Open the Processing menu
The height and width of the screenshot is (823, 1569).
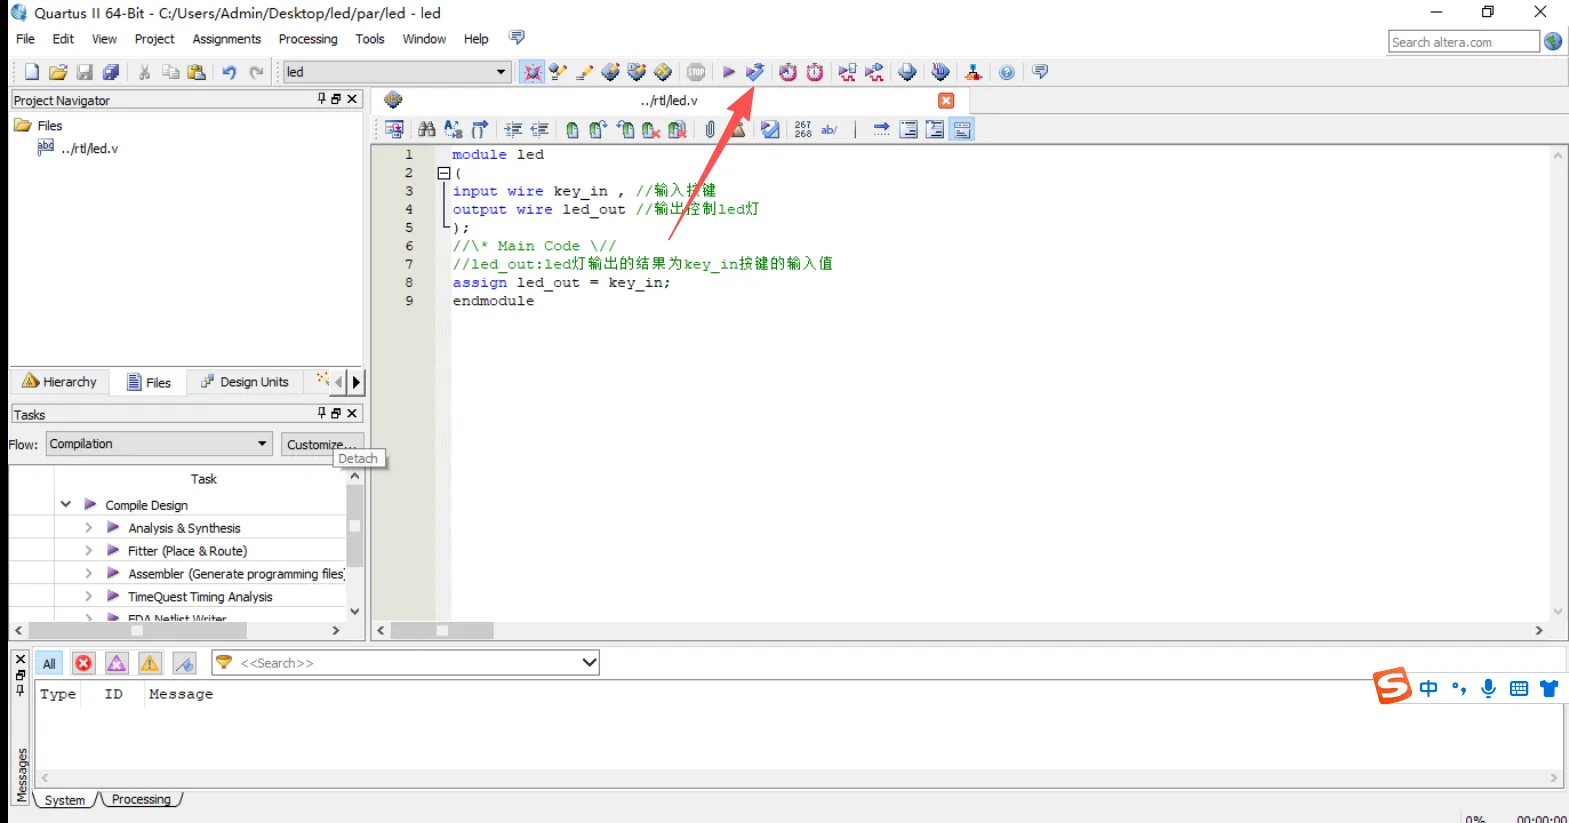[308, 39]
